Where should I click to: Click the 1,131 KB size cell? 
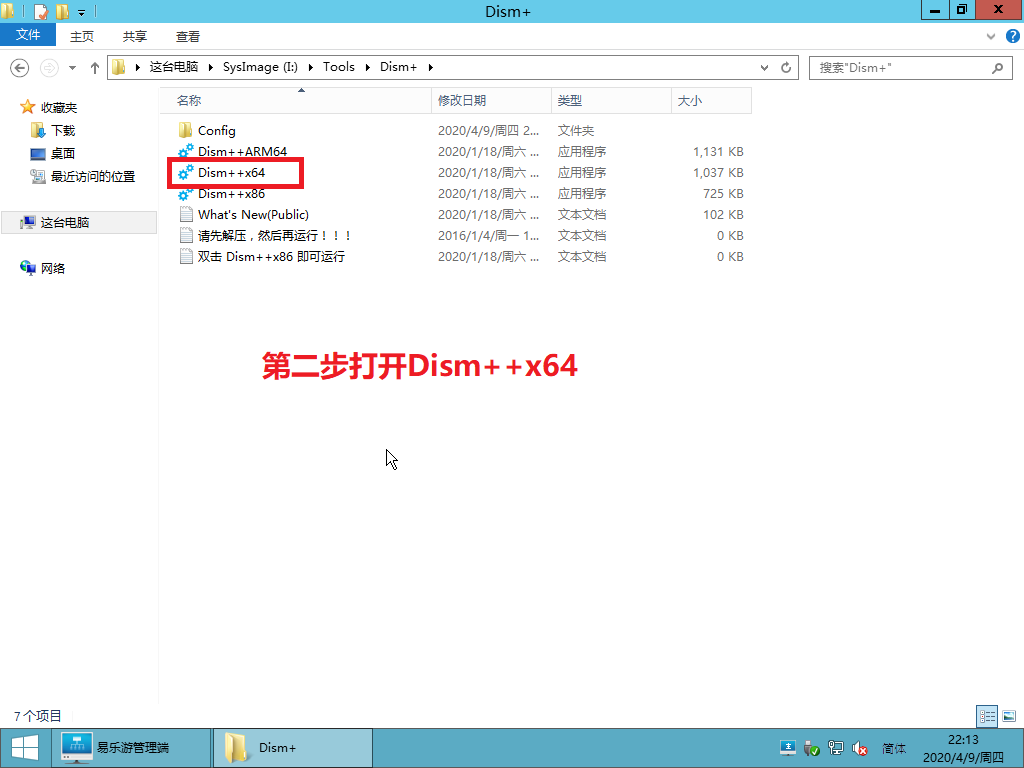click(718, 151)
